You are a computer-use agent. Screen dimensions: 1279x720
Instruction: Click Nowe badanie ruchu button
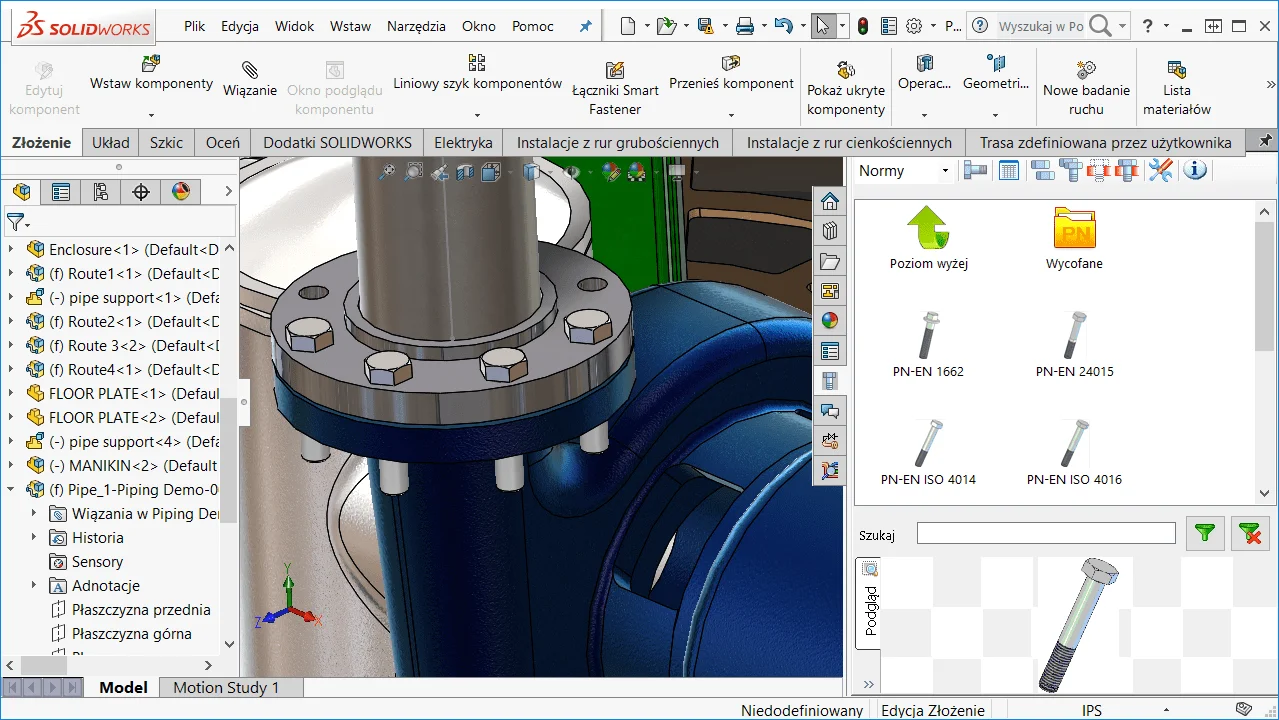(x=1086, y=88)
